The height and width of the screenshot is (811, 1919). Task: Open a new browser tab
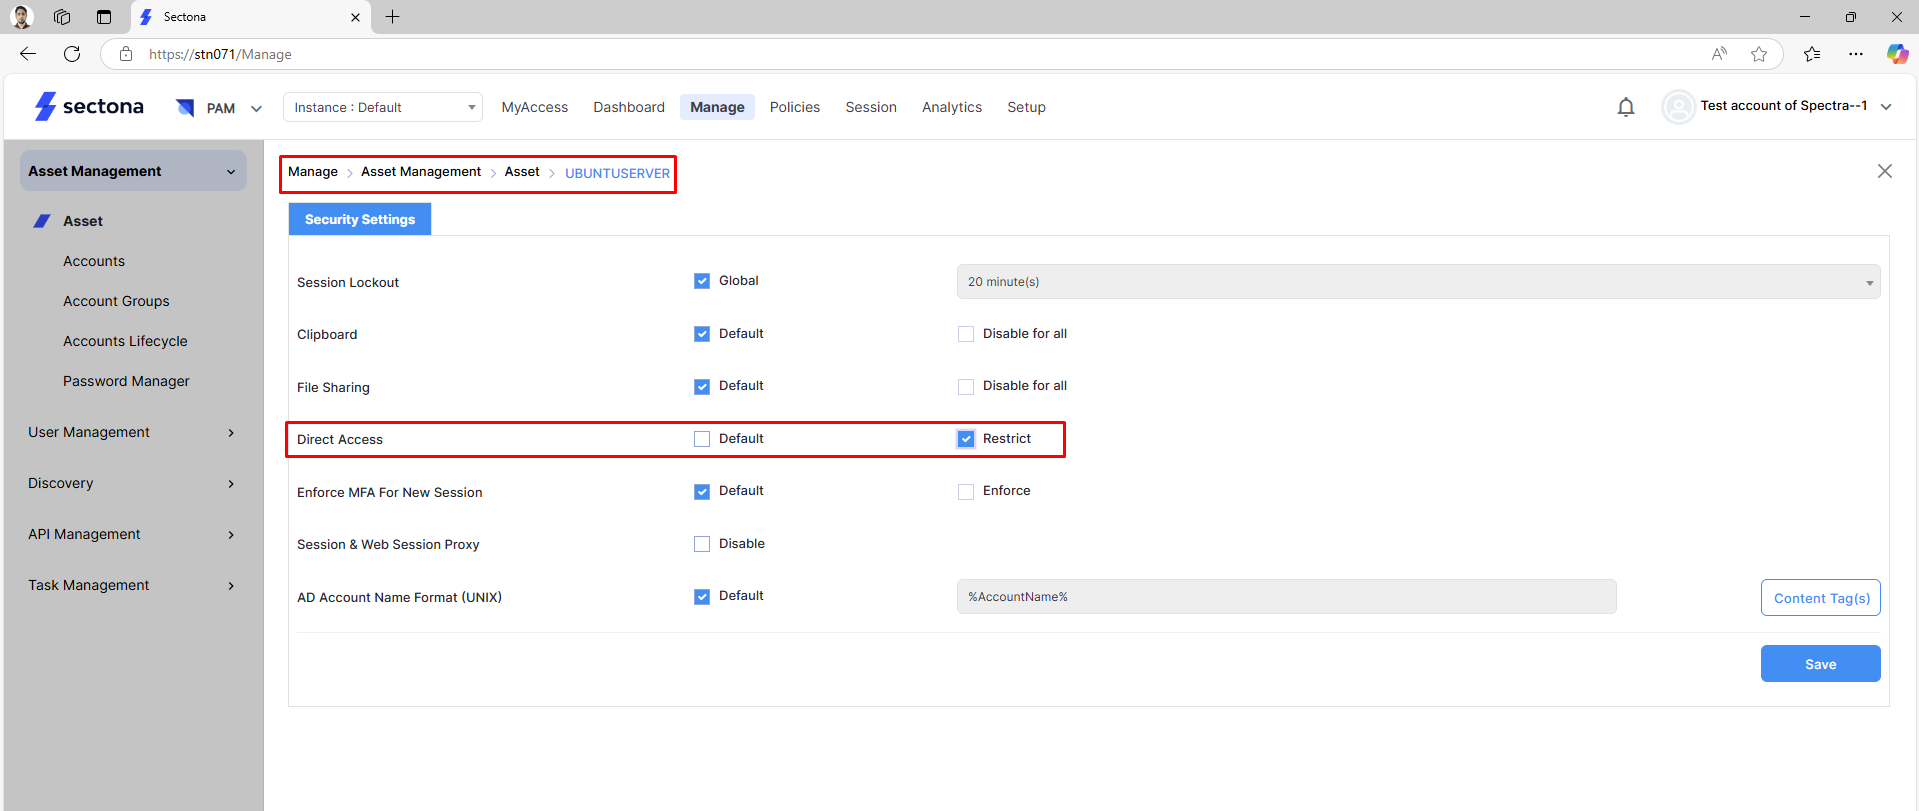point(393,17)
